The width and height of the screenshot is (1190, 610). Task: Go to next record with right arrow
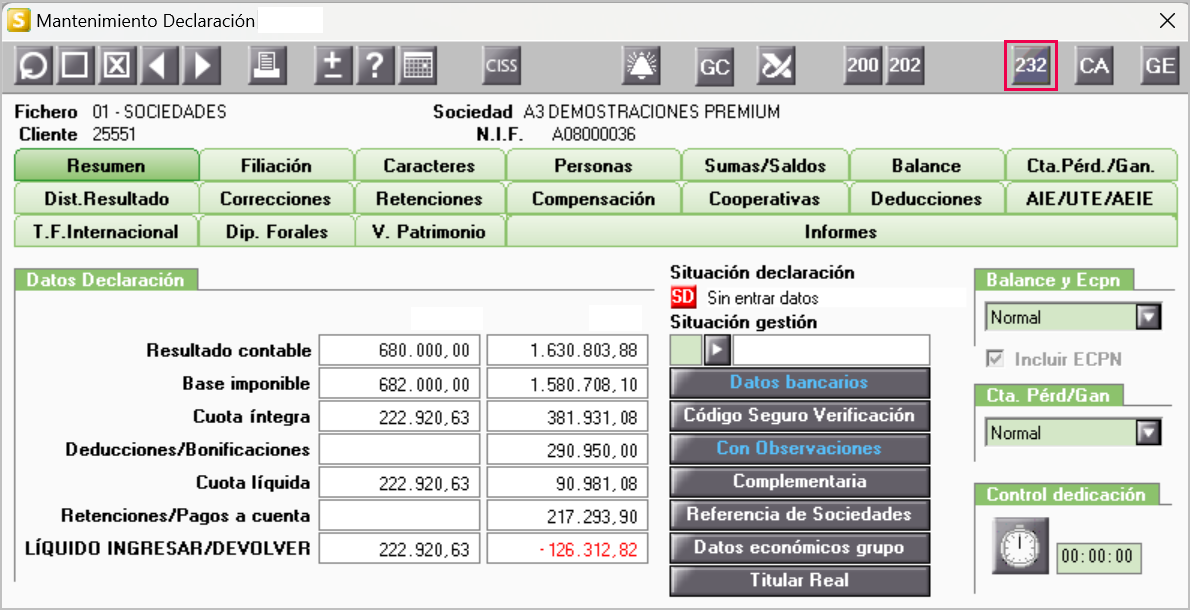[202, 66]
